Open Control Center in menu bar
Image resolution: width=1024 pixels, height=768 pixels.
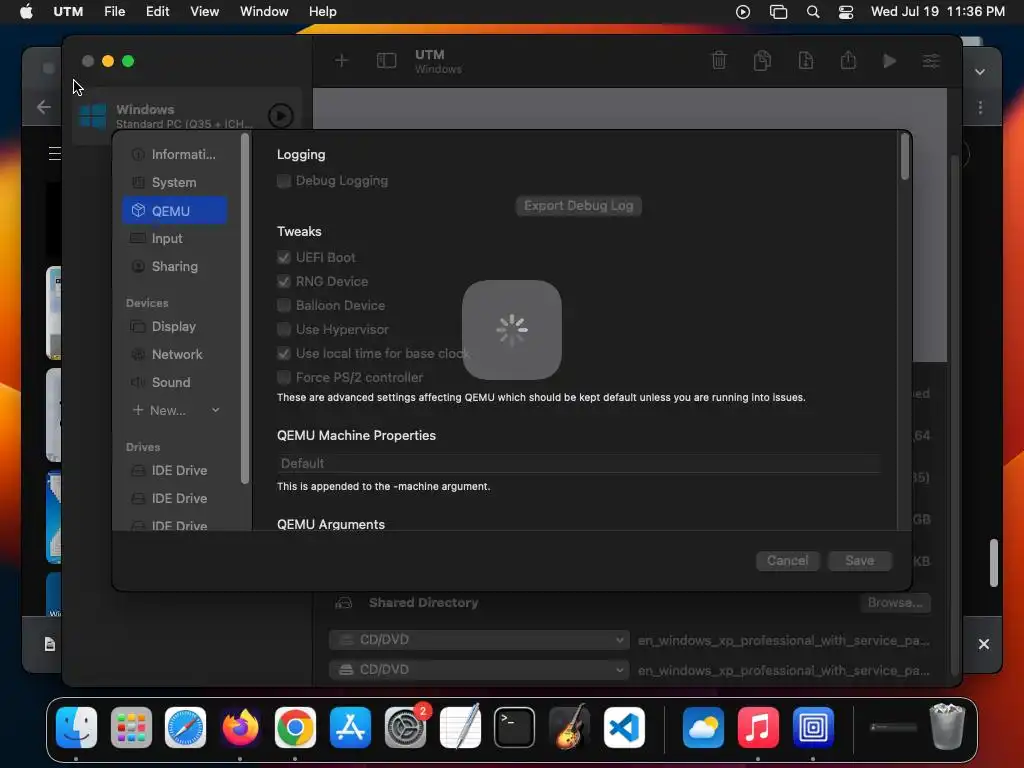(x=846, y=12)
